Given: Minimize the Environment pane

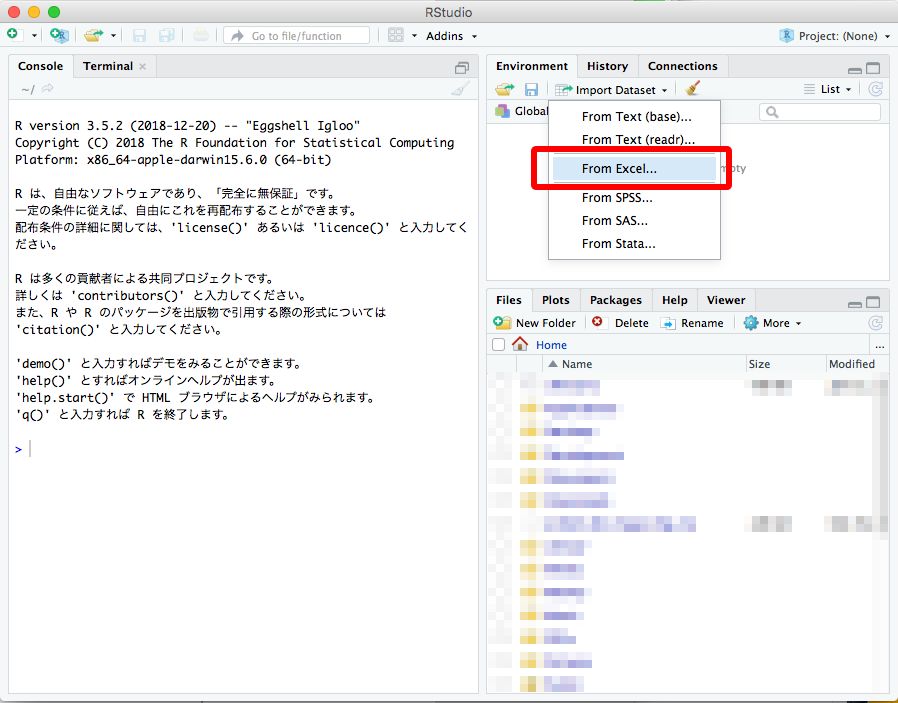Looking at the screenshot, I should click(854, 70).
